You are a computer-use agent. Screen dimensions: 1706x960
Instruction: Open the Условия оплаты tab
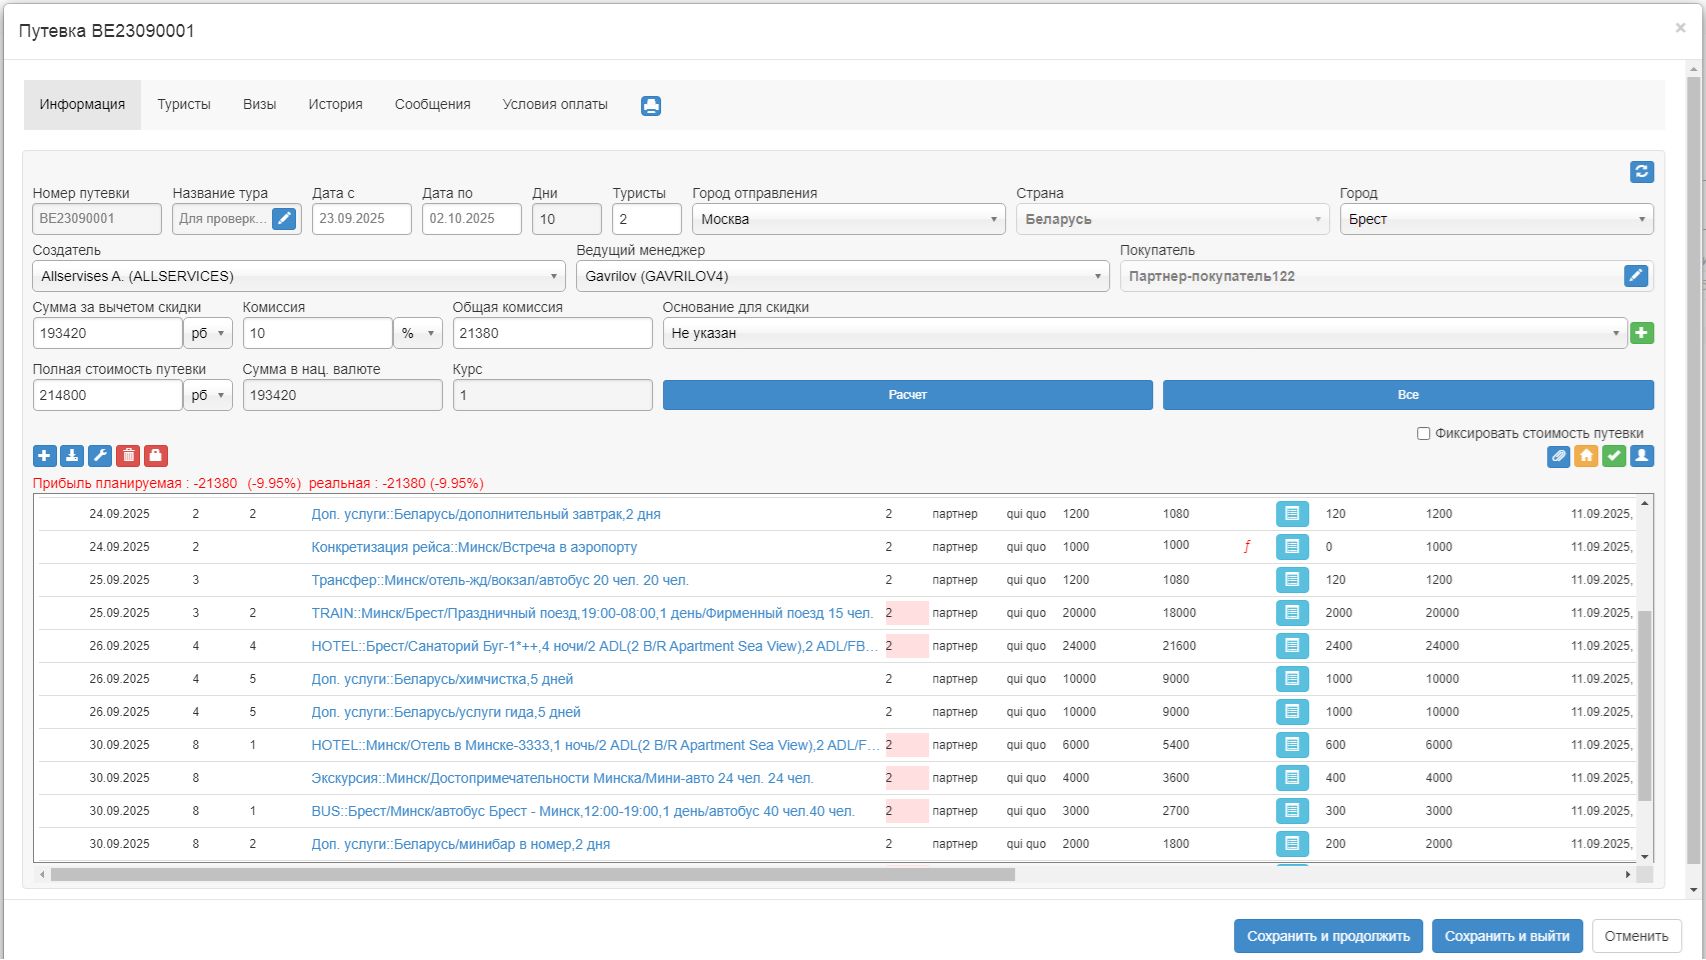(555, 104)
